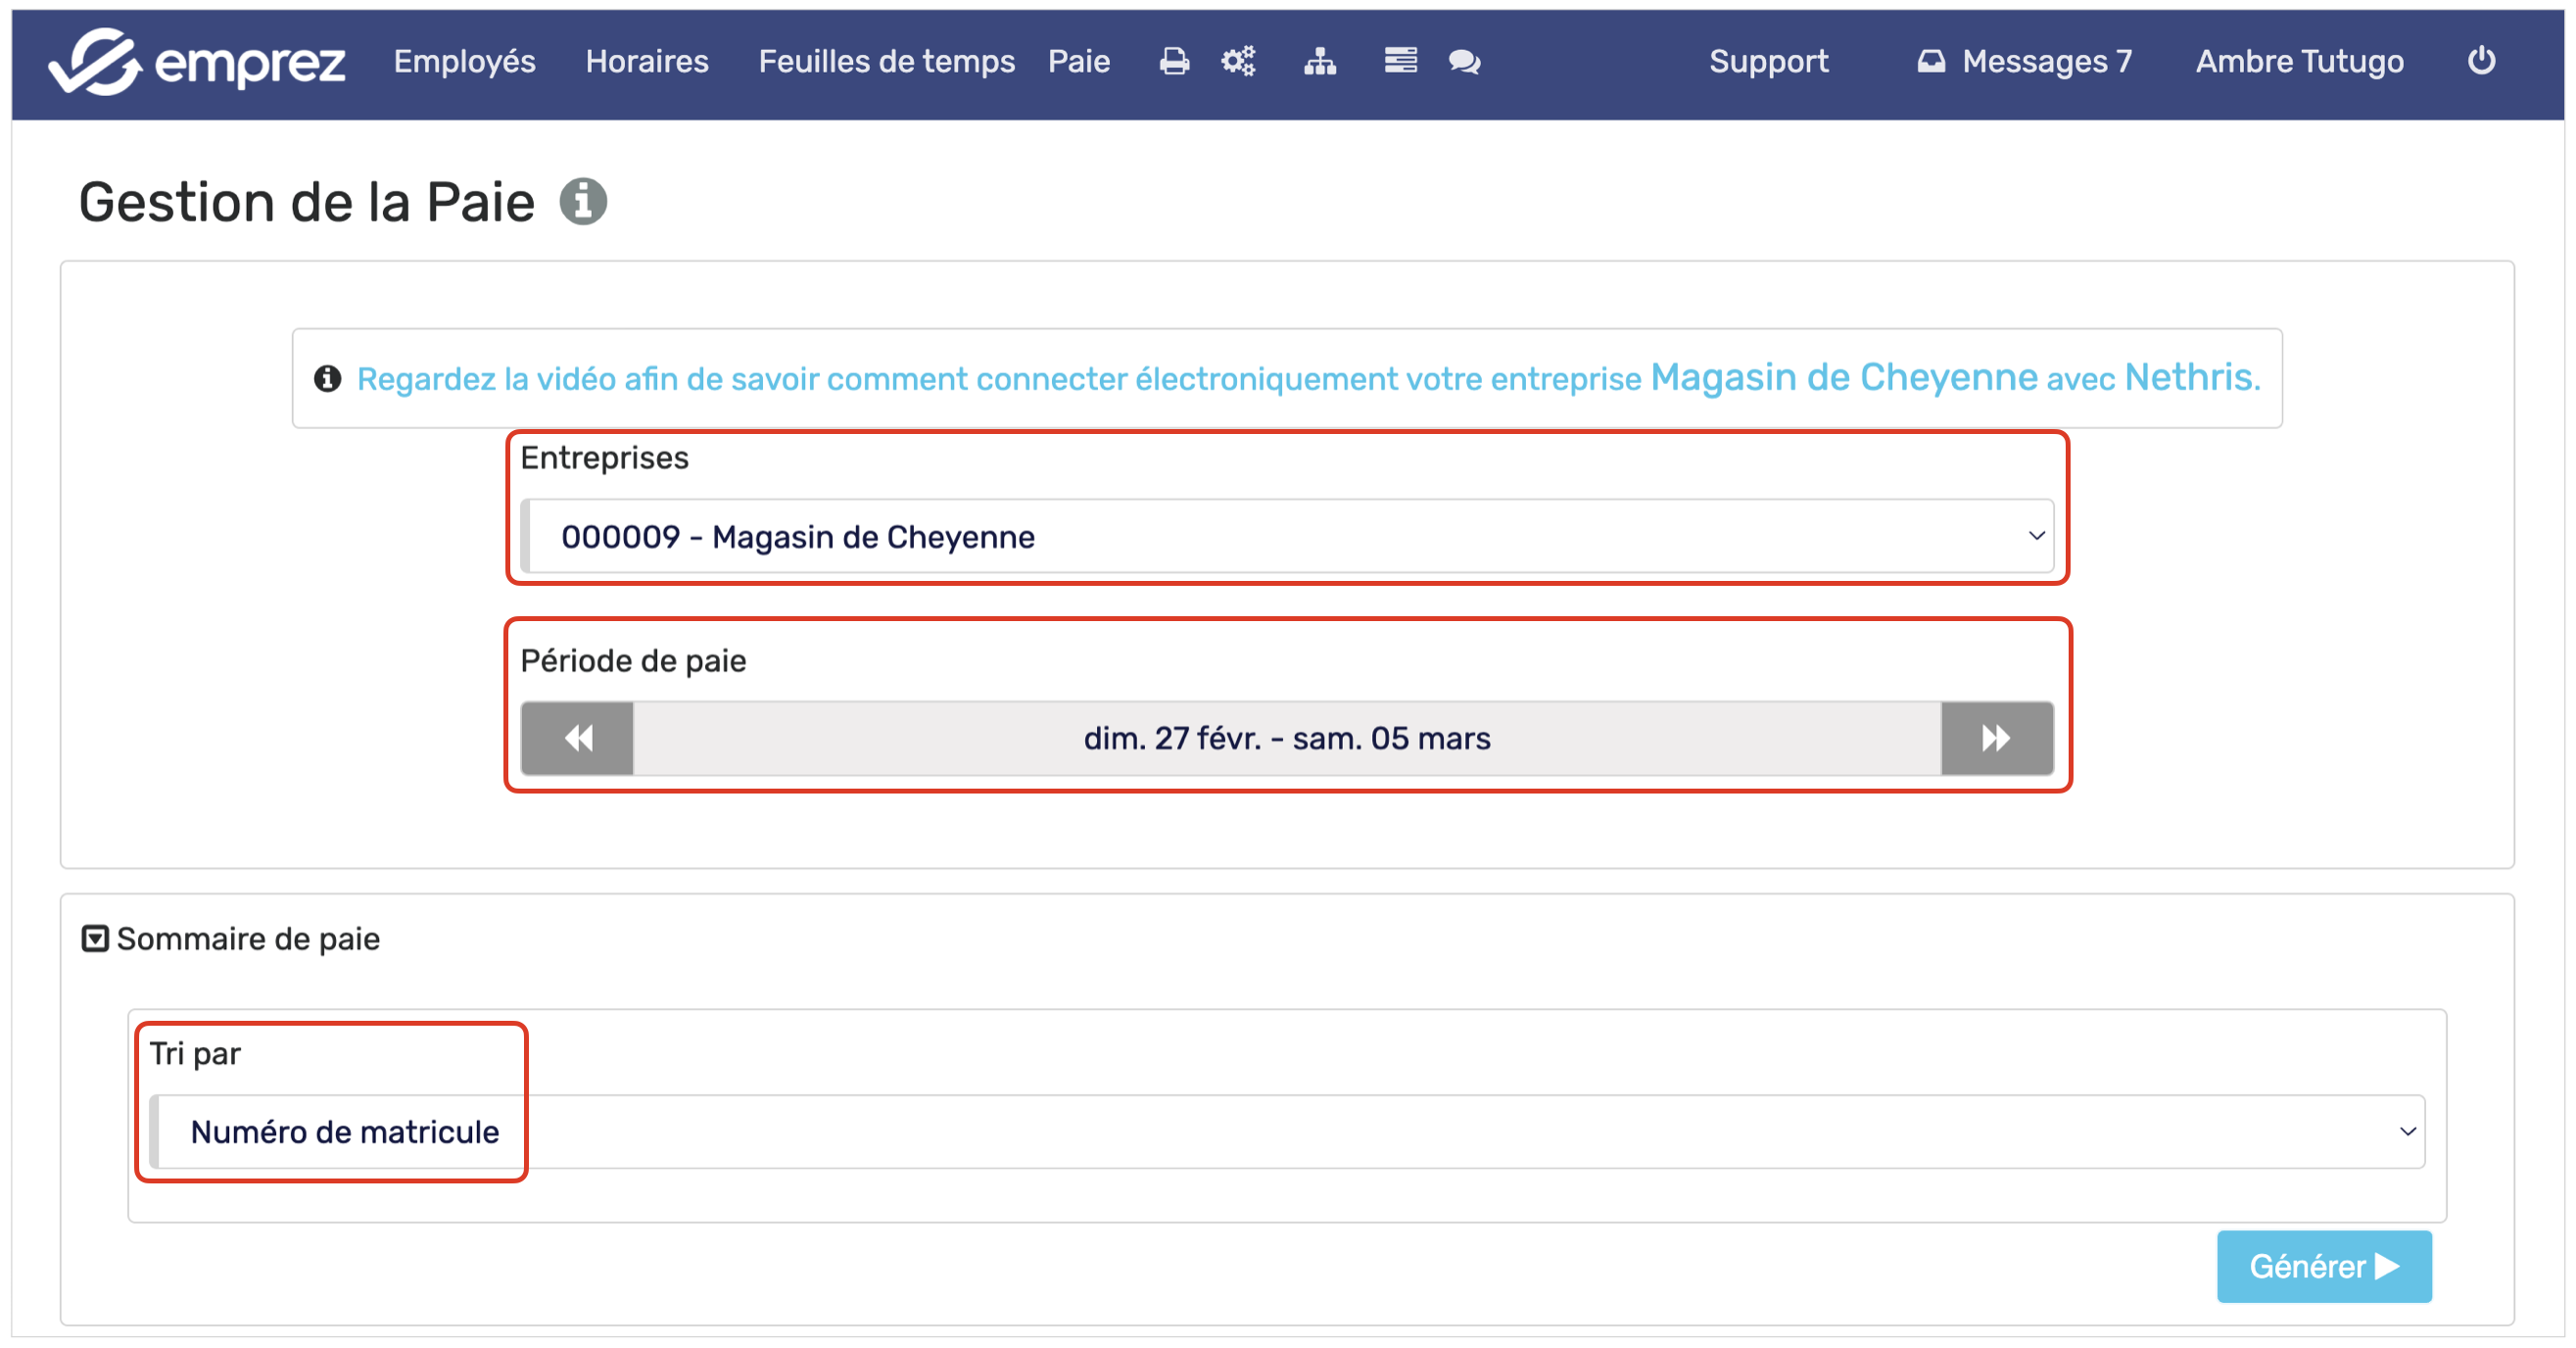This screenshot has height=1348, width=2576.
Task: Open the Entreprises dropdown
Action: [x=1288, y=537]
